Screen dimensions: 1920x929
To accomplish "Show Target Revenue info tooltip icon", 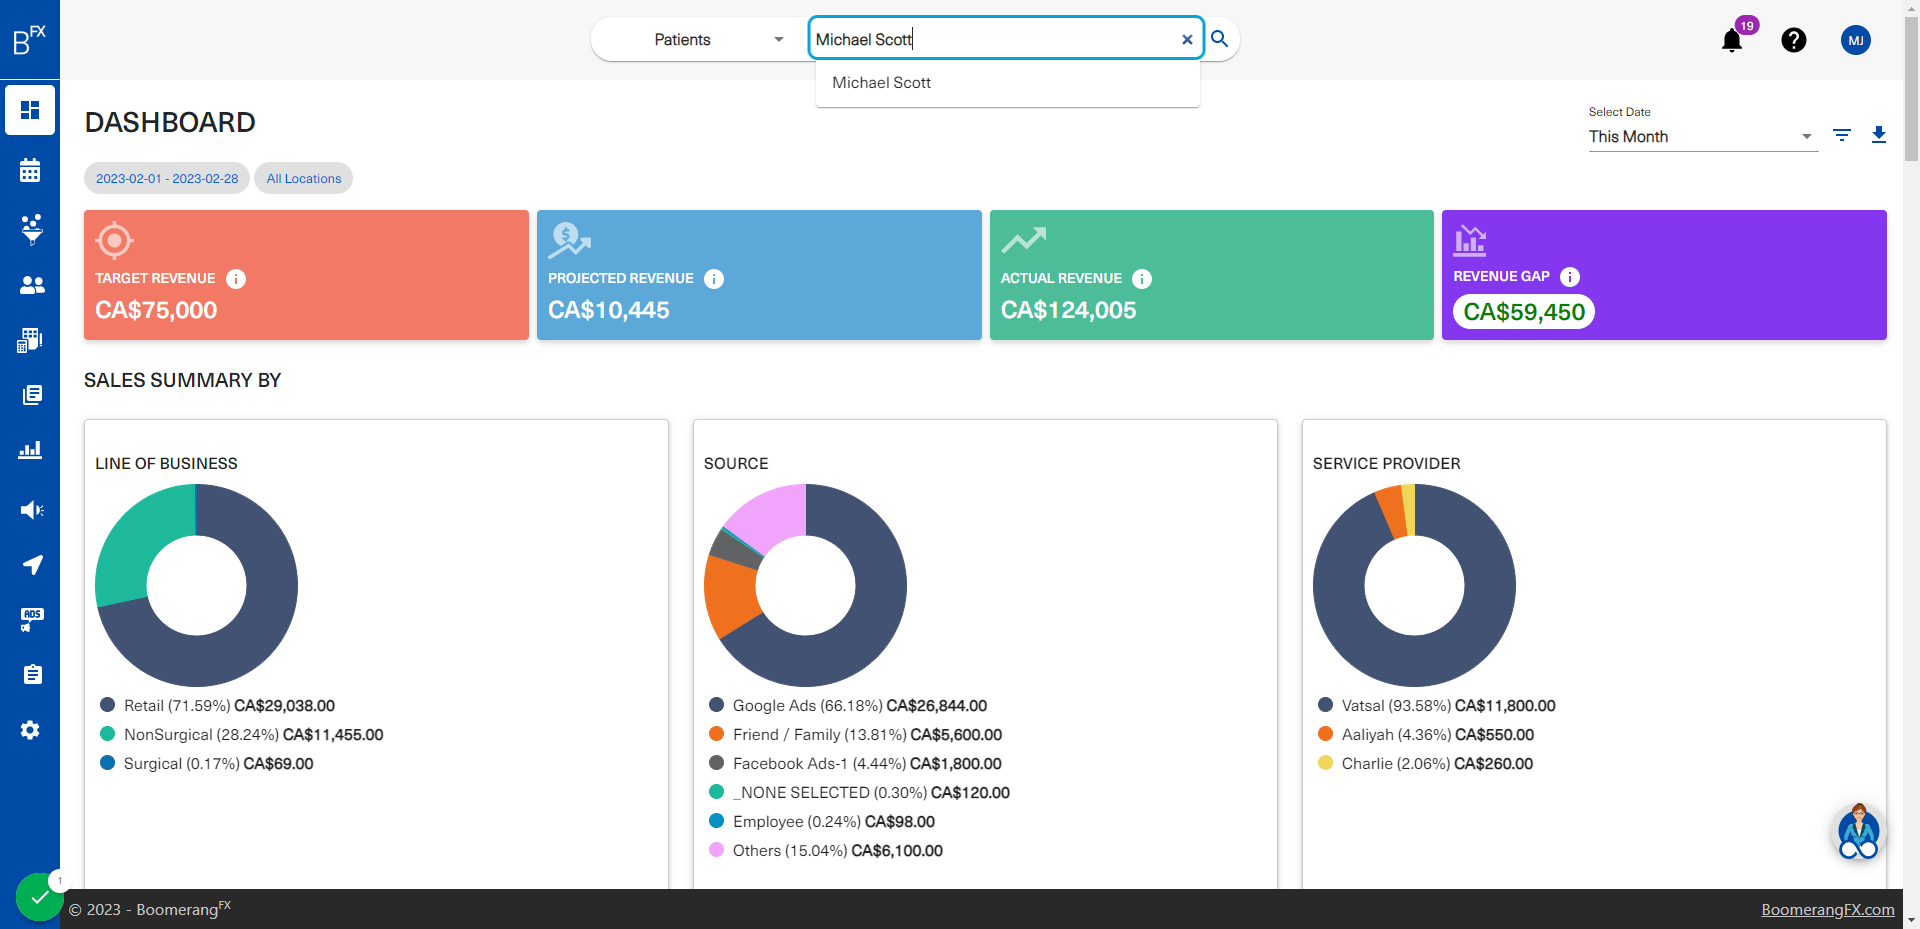I will [x=236, y=279].
